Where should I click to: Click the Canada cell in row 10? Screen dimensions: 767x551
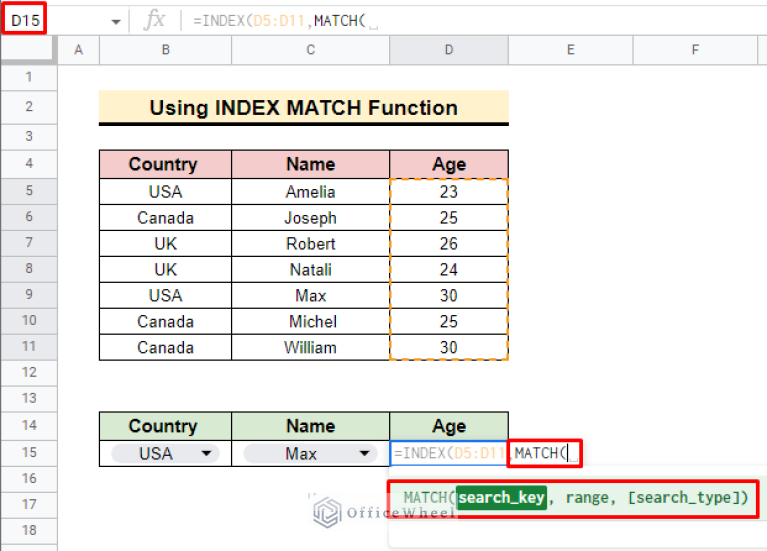coord(165,321)
